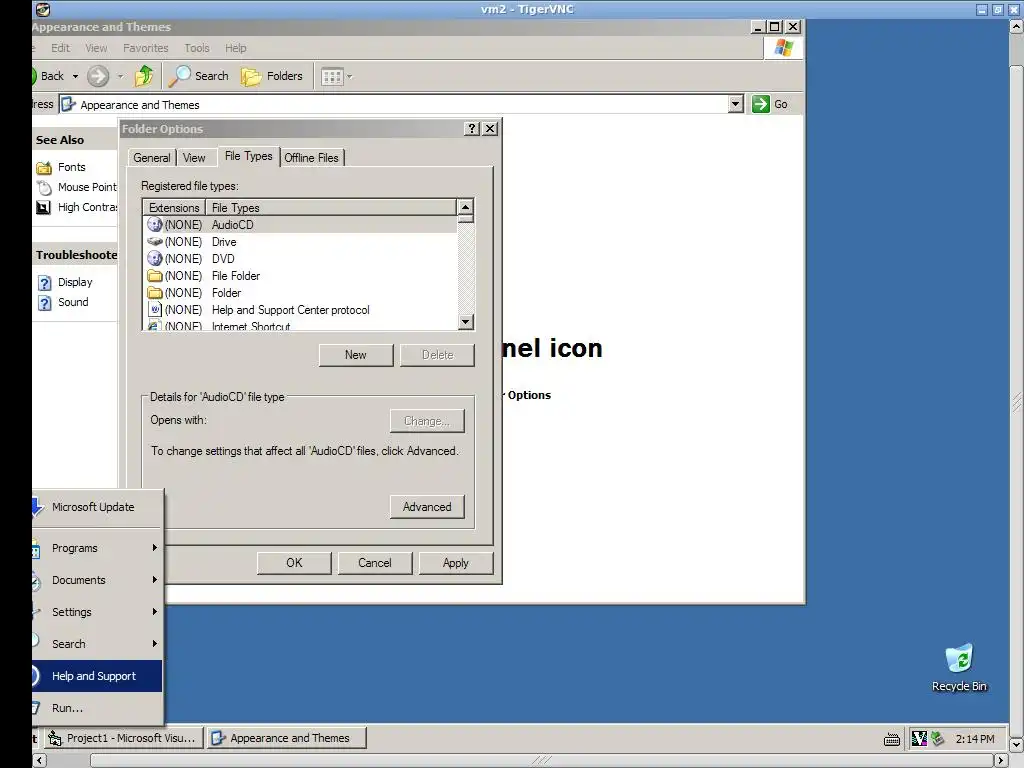Open the Edit menu

tap(60, 48)
